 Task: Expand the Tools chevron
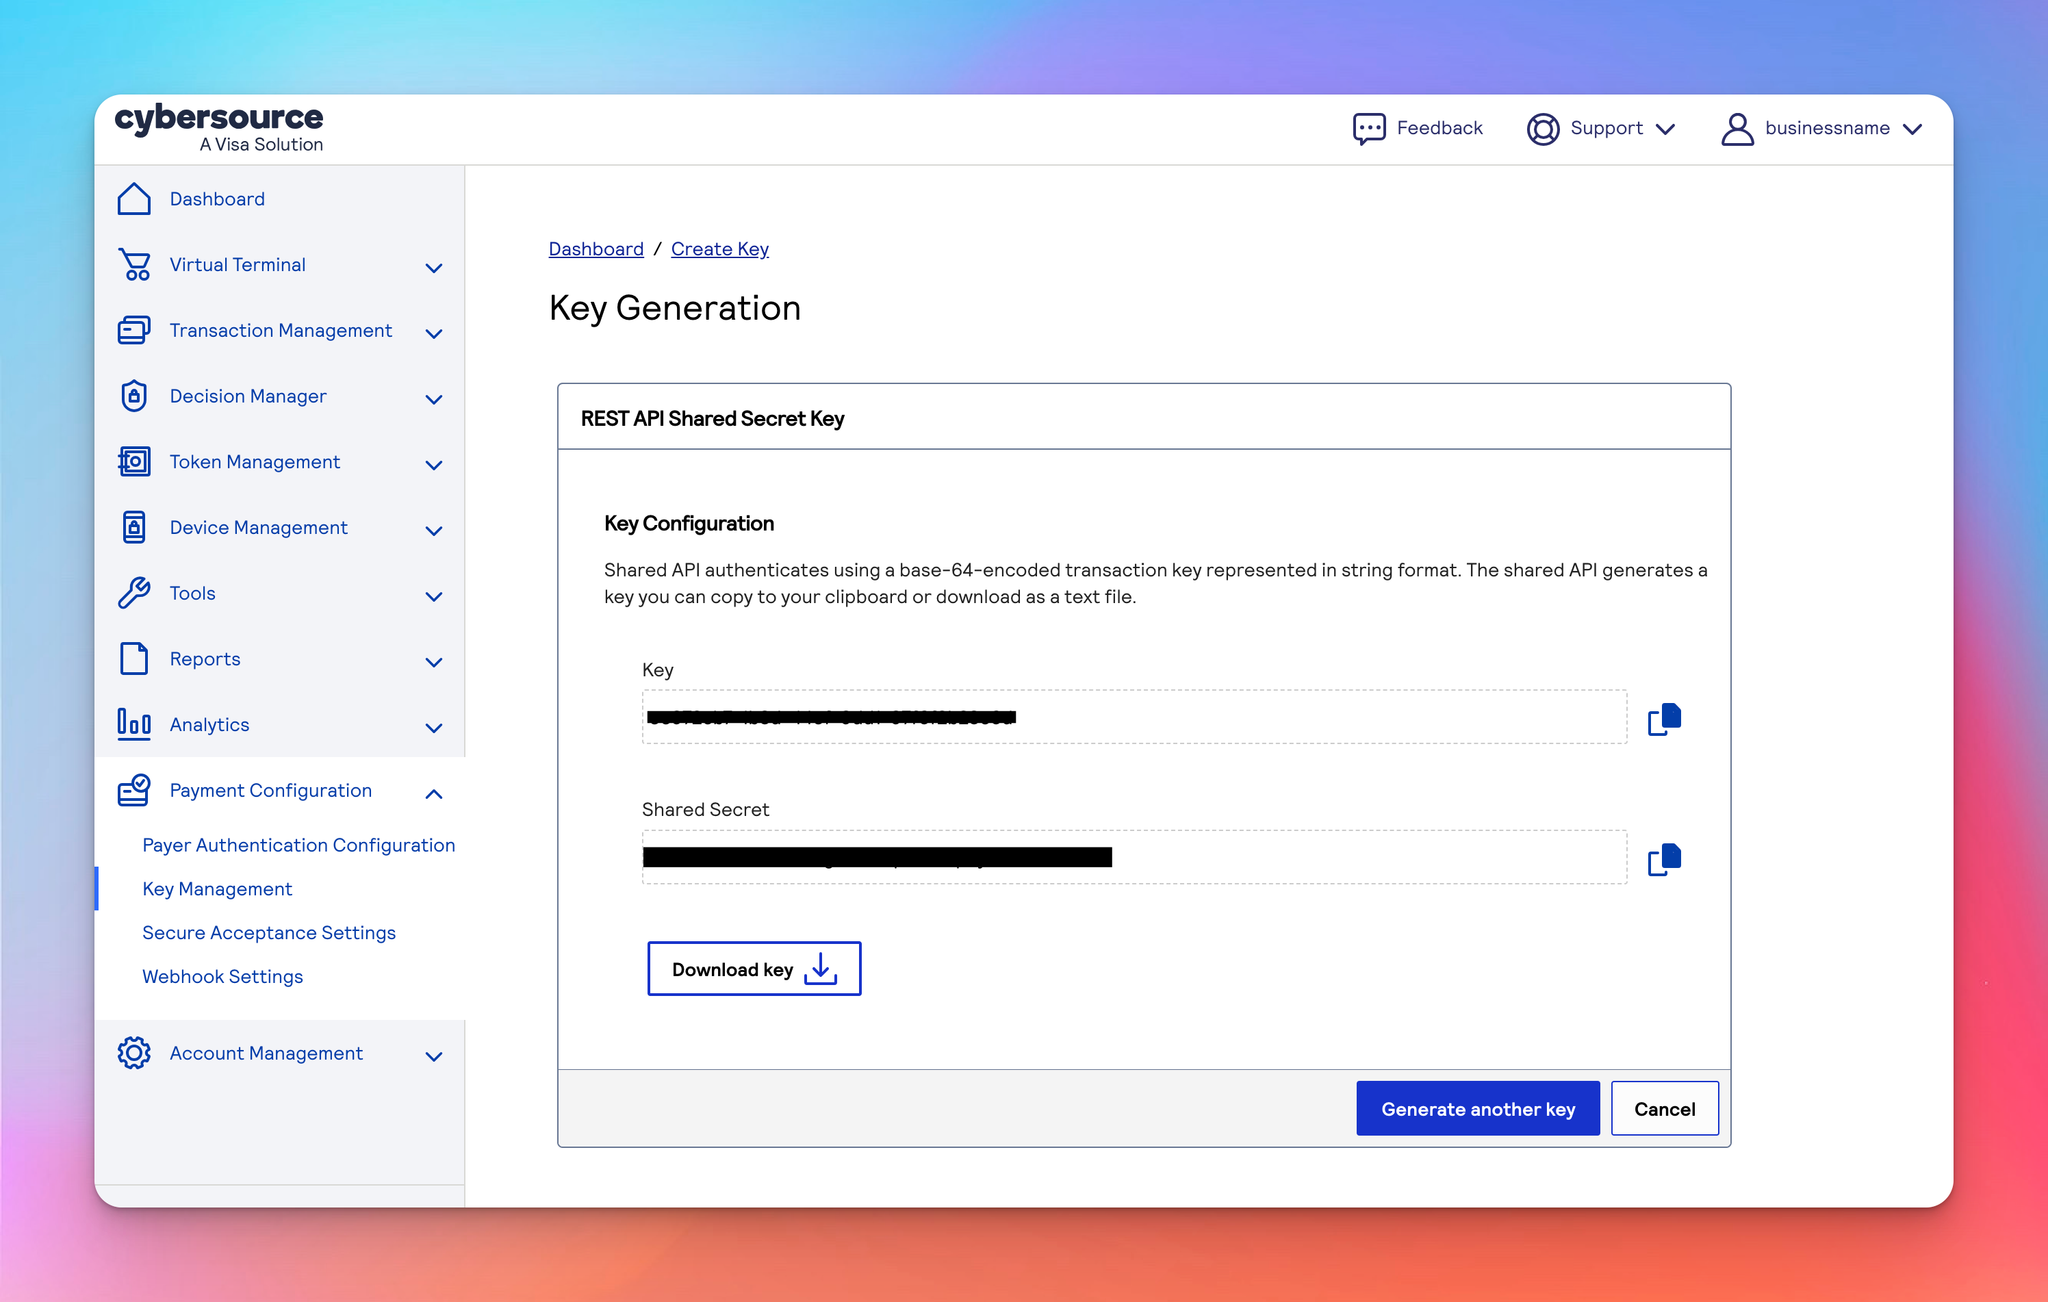[434, 596]
